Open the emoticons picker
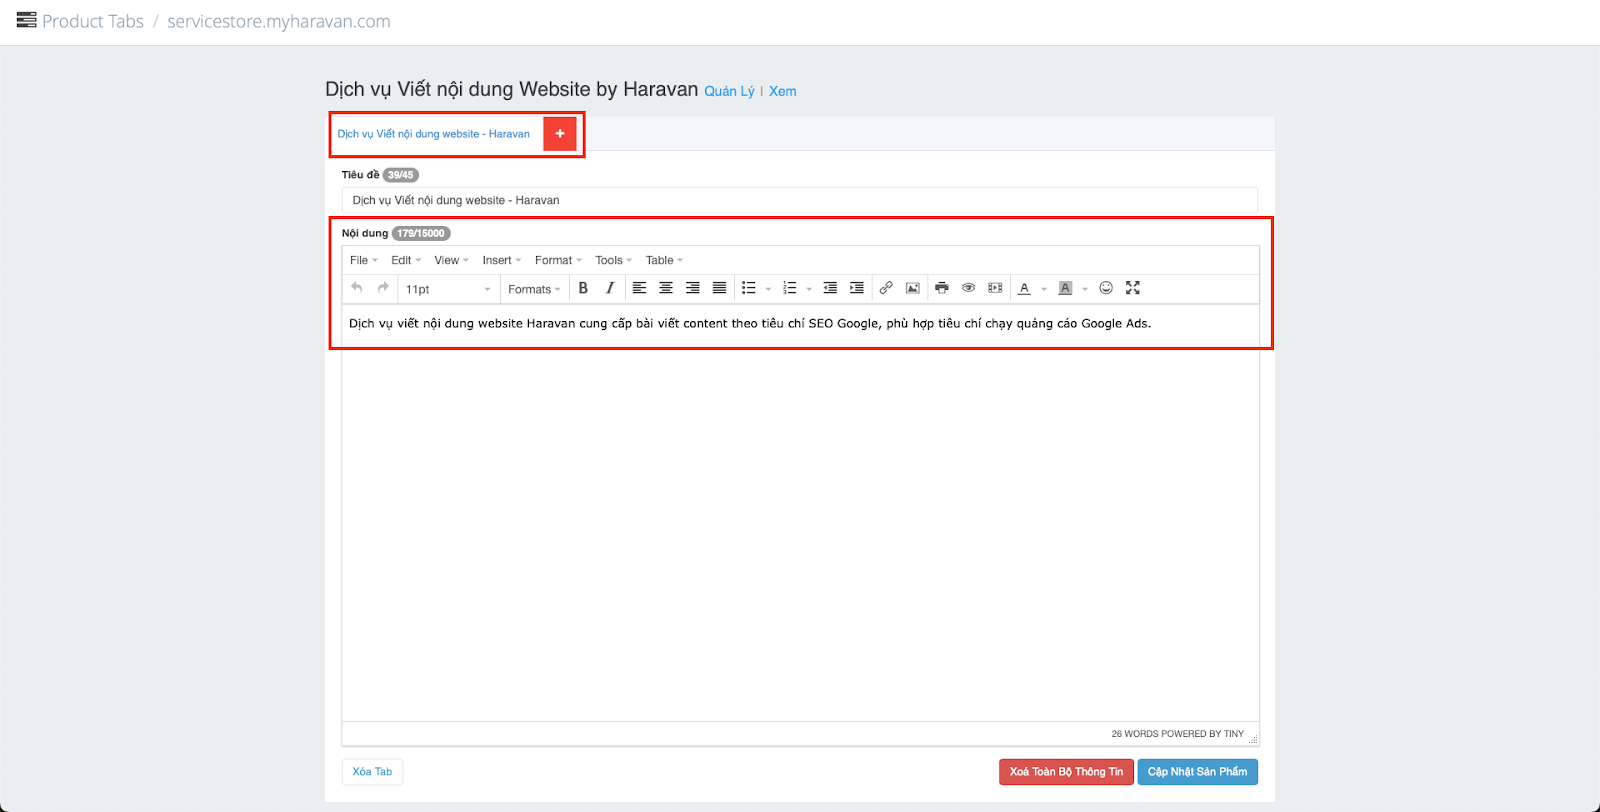Image resolution: width=1600 pixels, height=812 pixels. pos(1106,288)
